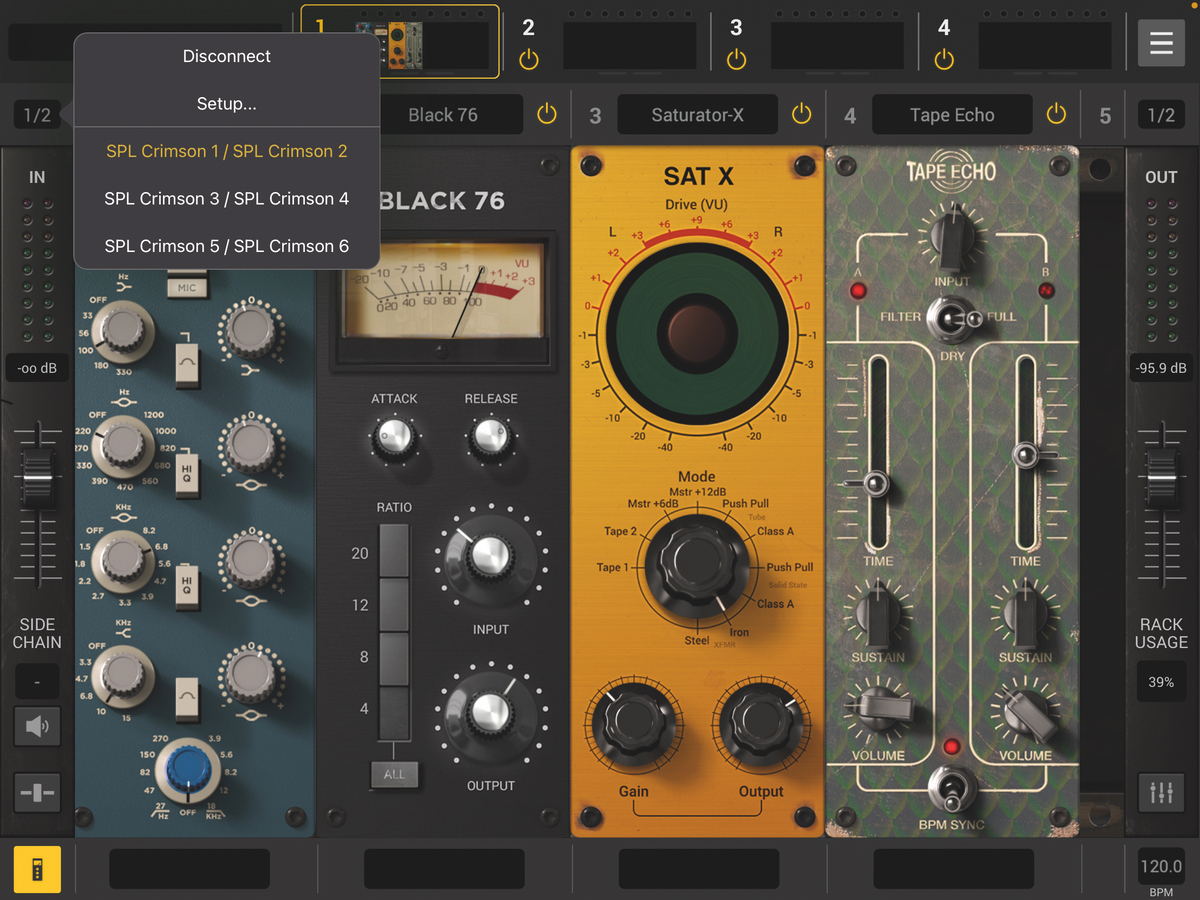Toggle the upper HI Q button on the EQ
This screenshot has width=1200, height=900.
pos(187,474)
